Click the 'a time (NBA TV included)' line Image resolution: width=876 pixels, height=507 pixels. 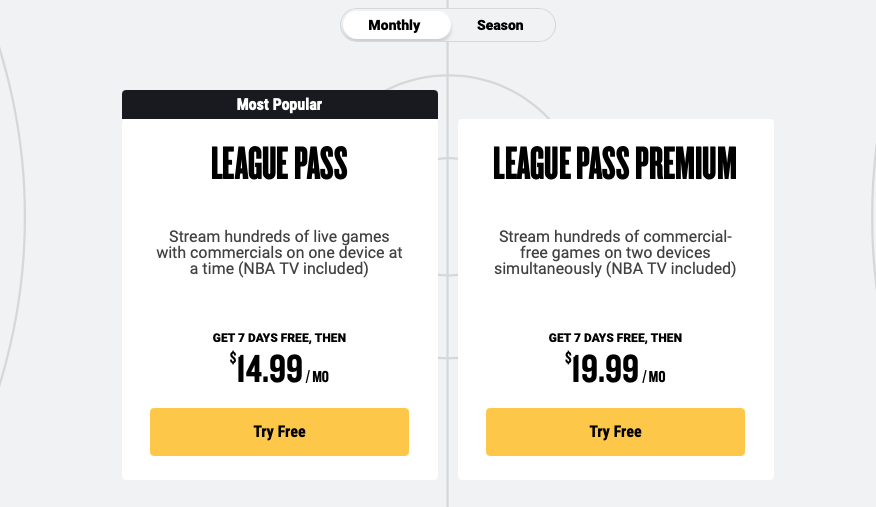click(x=279, y=269)
